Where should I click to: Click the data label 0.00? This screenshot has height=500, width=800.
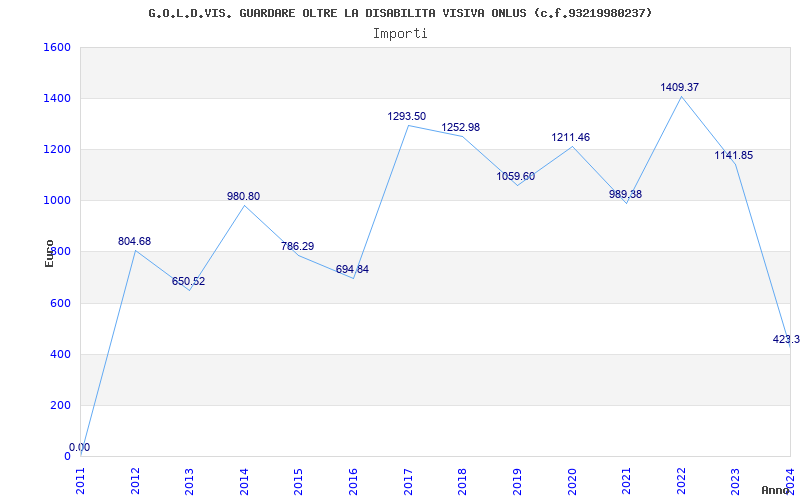click(80, 447)
